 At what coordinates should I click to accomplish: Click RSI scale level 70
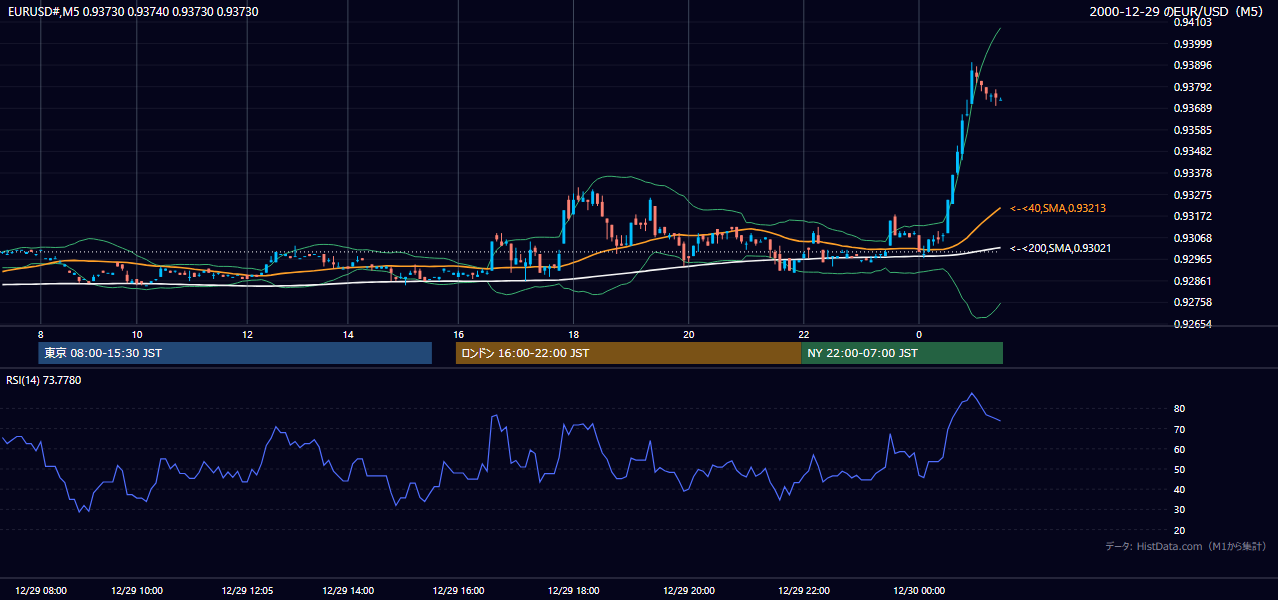(x=1180, y=429)
